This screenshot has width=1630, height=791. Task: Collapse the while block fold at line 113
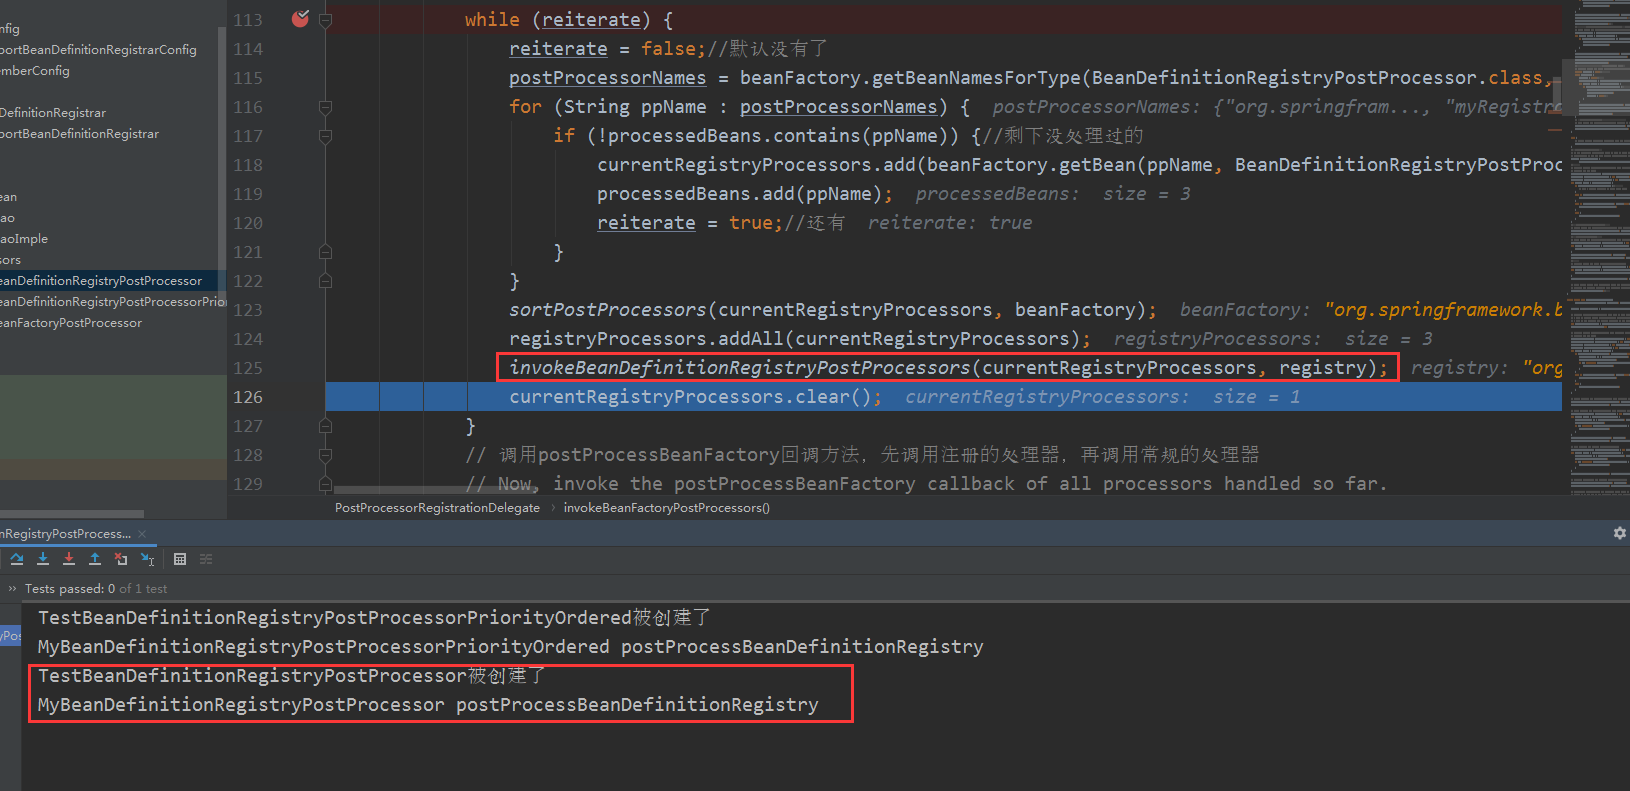[x=325, y=20]
